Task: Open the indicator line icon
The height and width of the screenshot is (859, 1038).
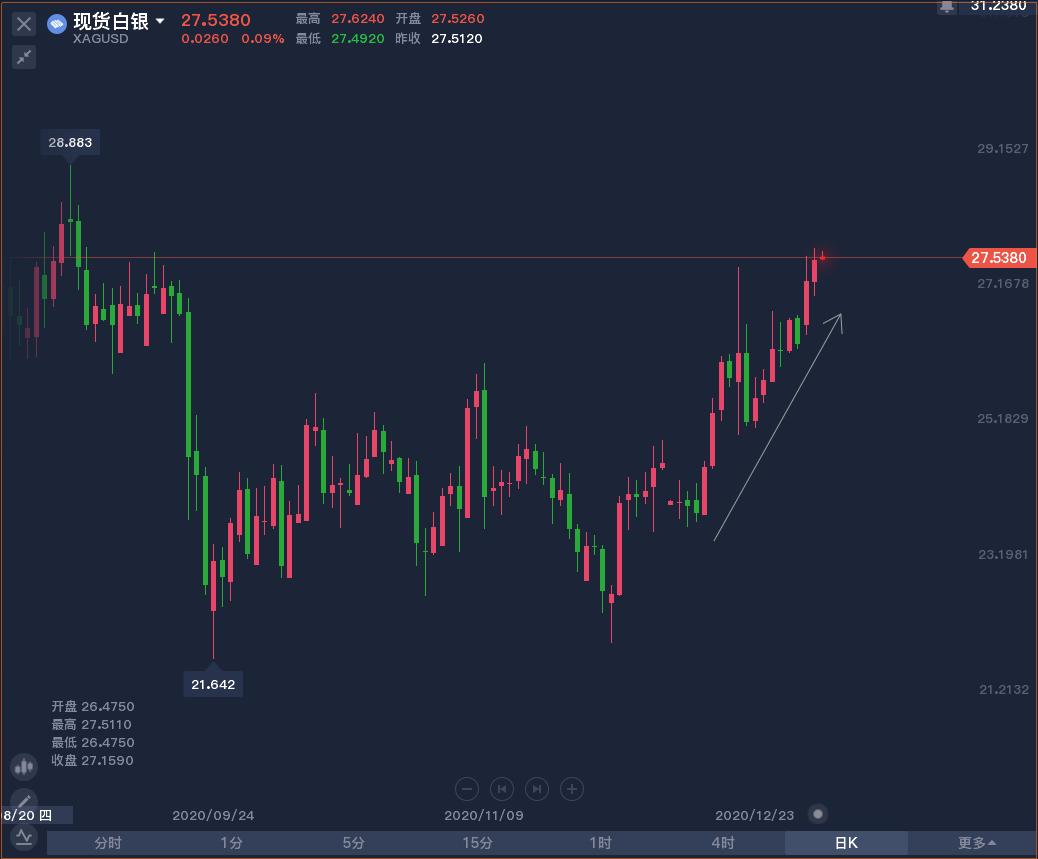Action: click(24, 837)
